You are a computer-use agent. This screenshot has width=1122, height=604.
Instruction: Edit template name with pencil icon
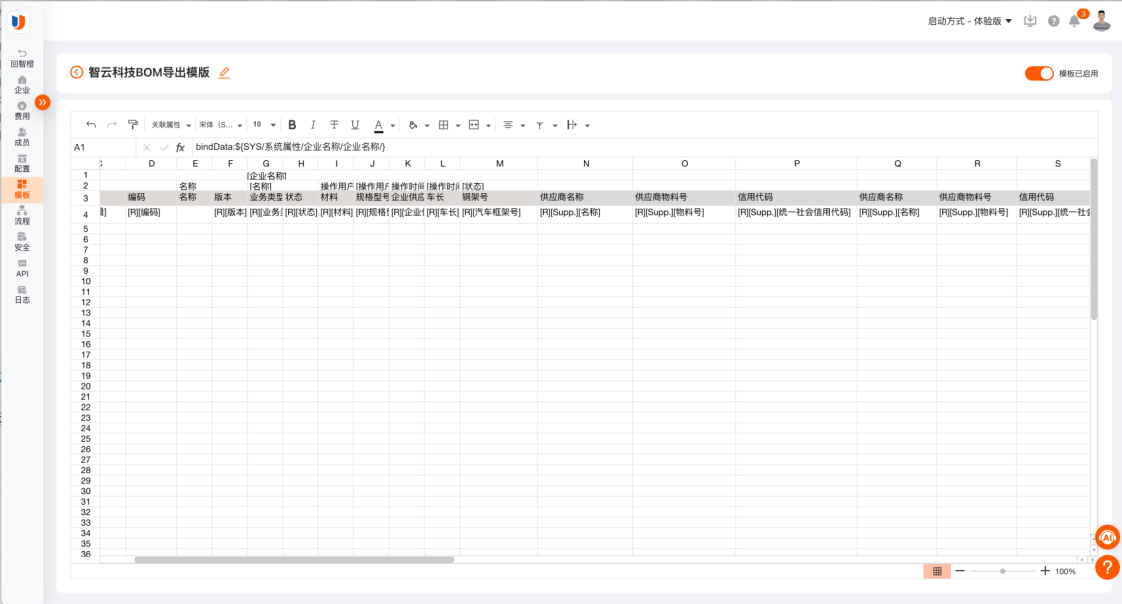224,72
